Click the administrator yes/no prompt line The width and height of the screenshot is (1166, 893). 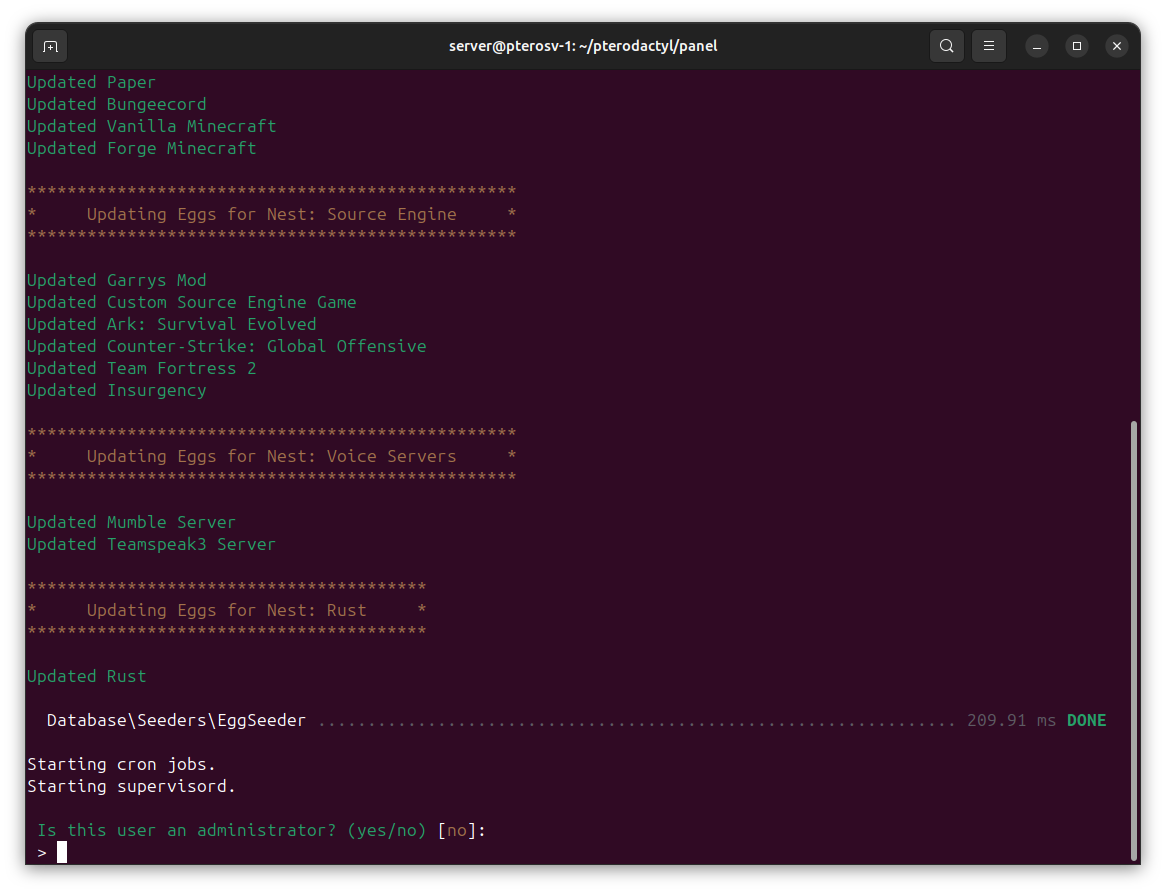(x=260, y=830)
